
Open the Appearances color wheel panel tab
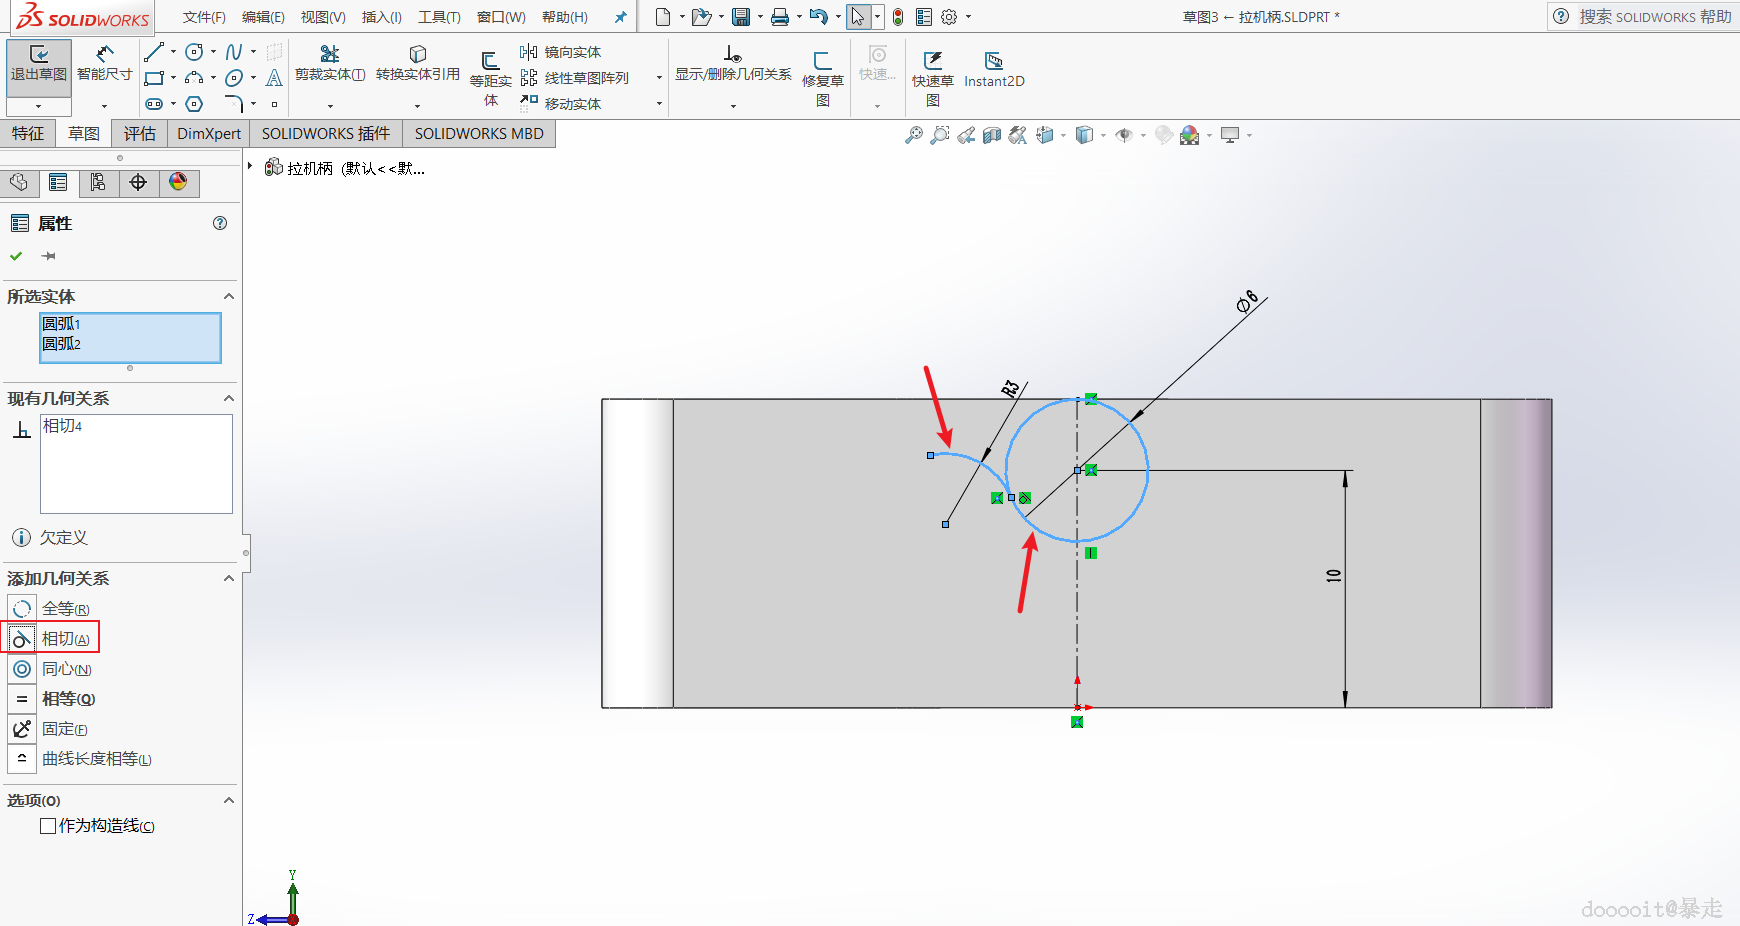pos(178,182)
